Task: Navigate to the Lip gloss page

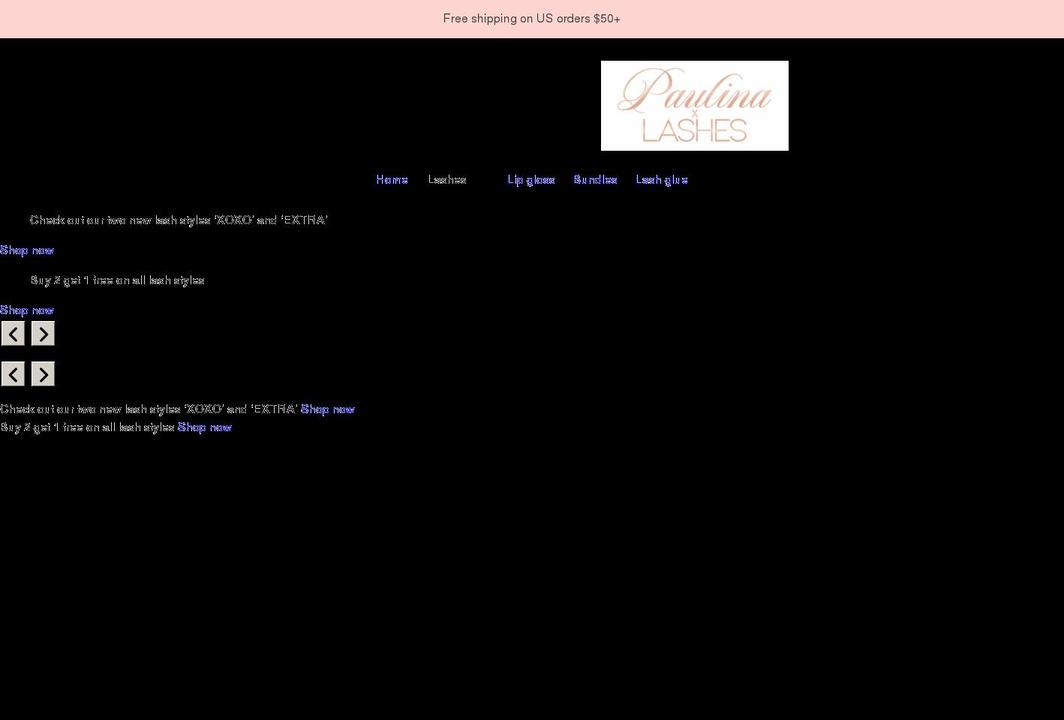Action: 531,179
